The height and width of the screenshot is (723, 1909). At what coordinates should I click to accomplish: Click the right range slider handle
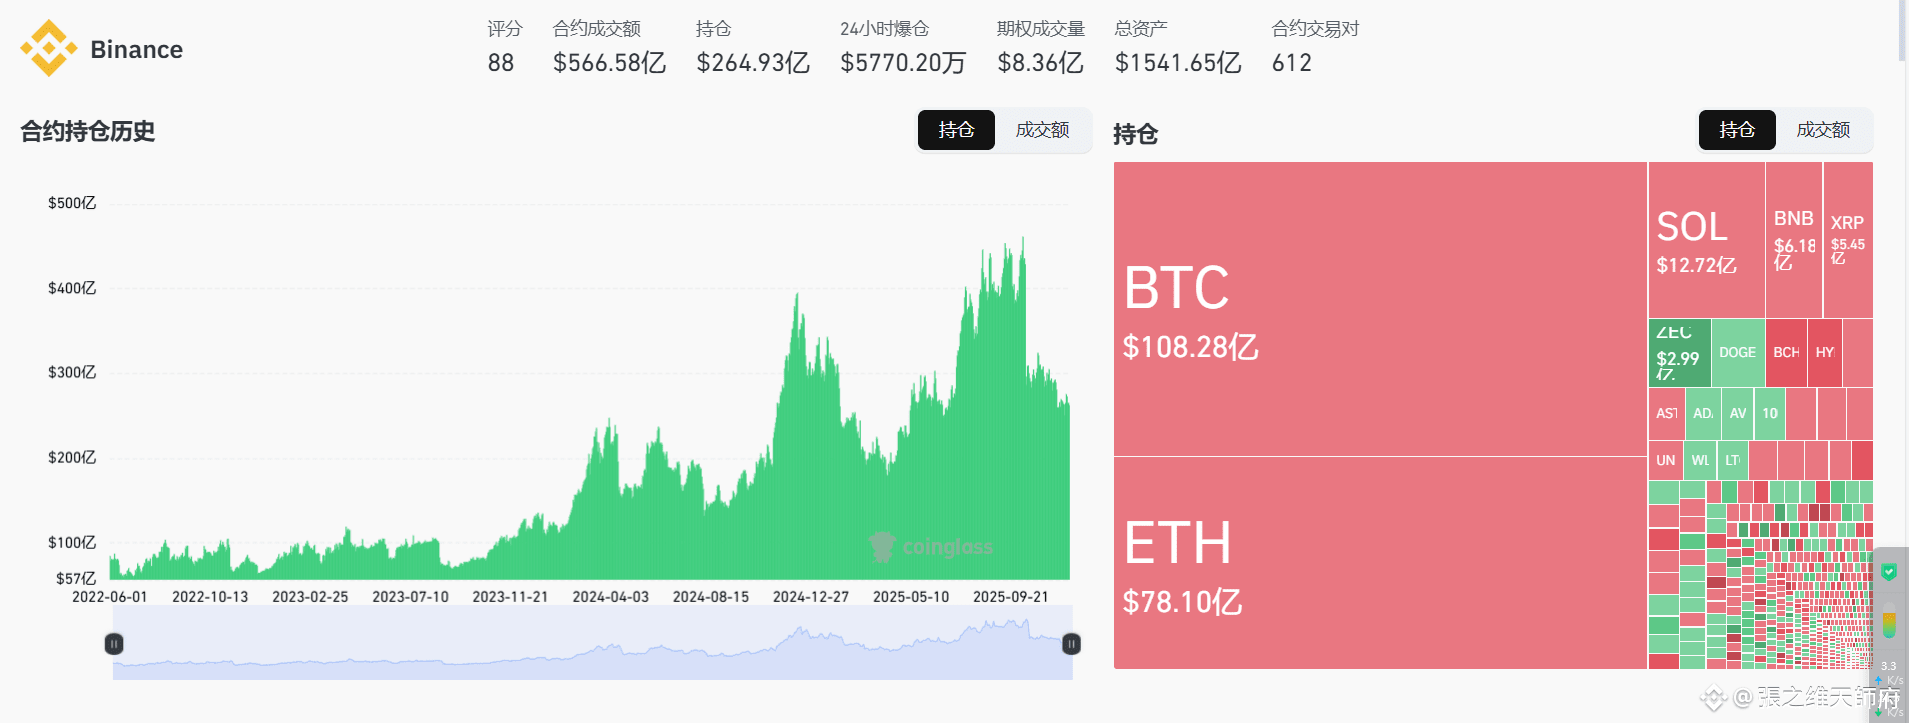1071,644
